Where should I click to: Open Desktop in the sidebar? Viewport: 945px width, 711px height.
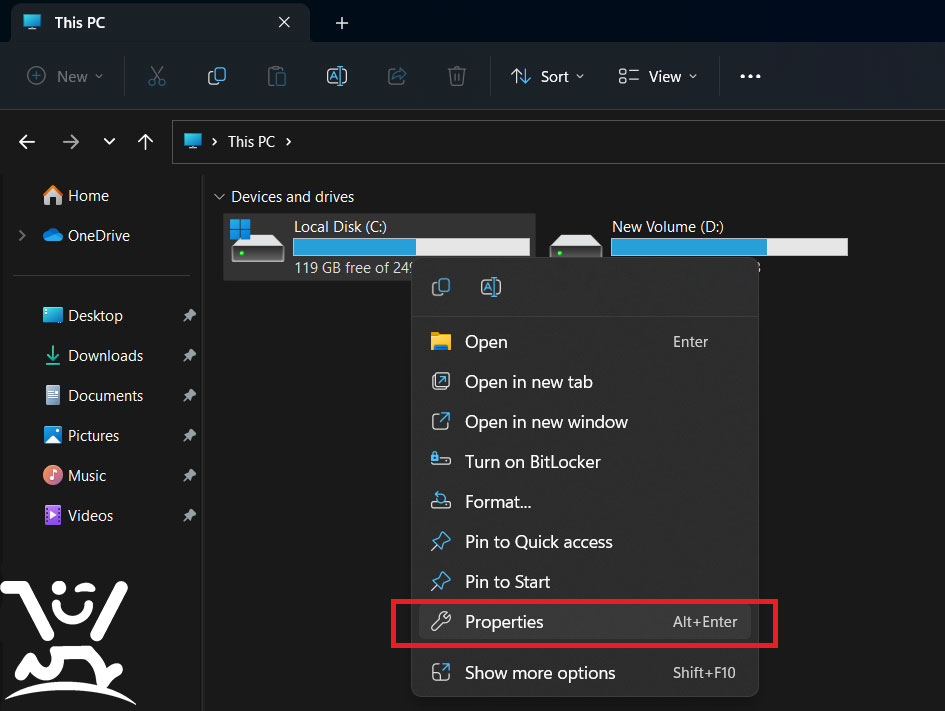tap(83, 316)
